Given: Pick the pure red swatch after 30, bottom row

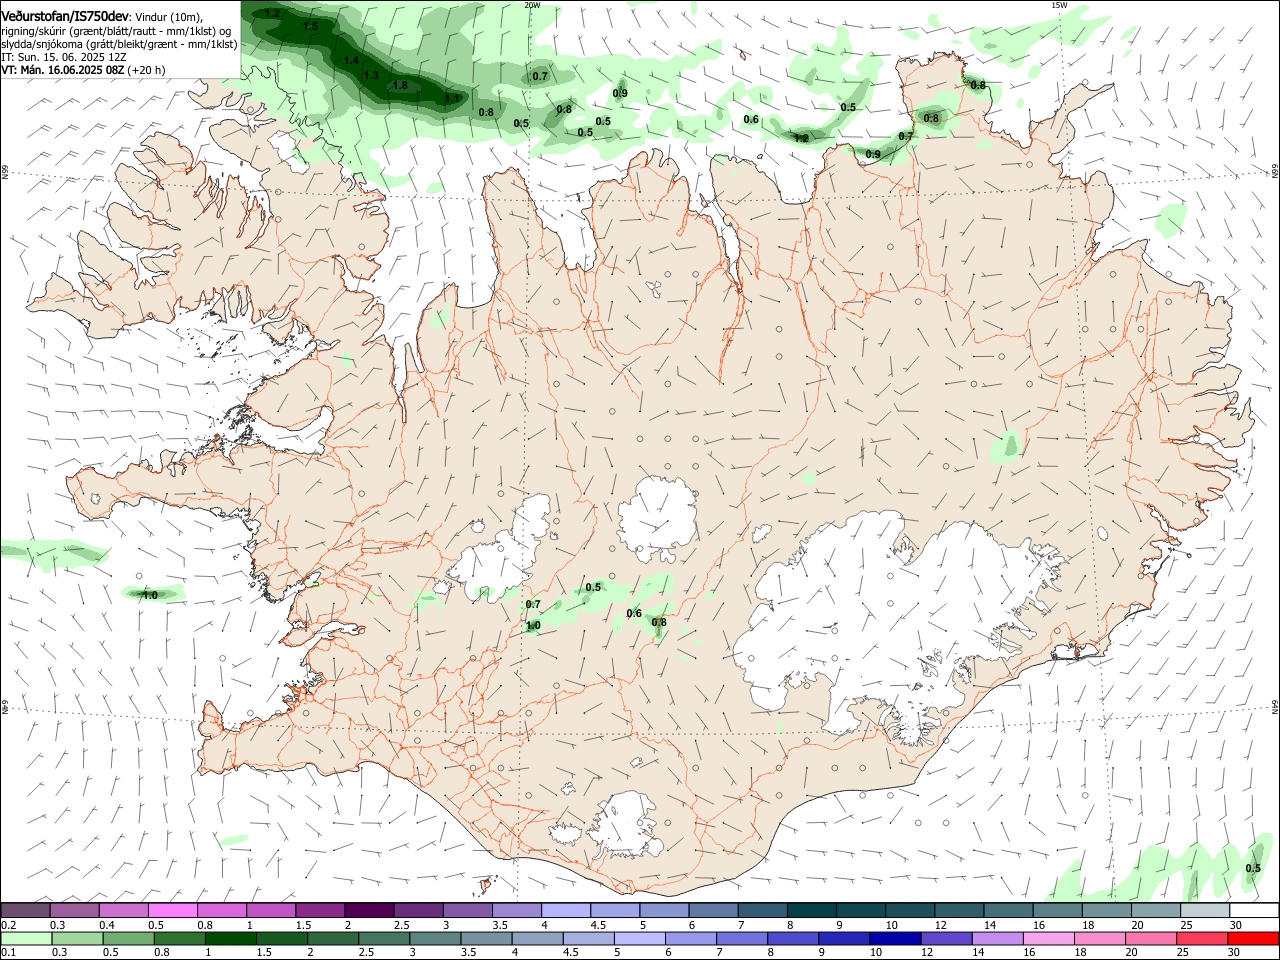Looking at the screenshot, I should [x=1253, y=938].
